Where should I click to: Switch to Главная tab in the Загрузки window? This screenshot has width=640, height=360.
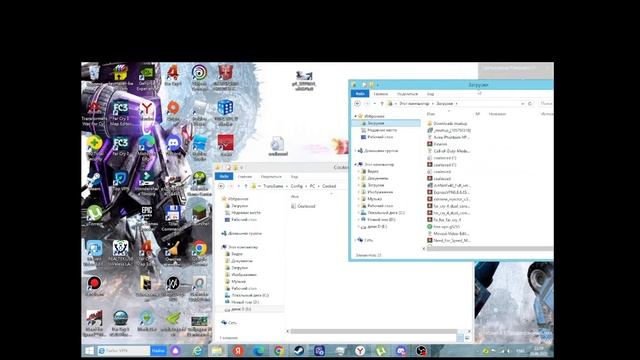pos(381,94)
